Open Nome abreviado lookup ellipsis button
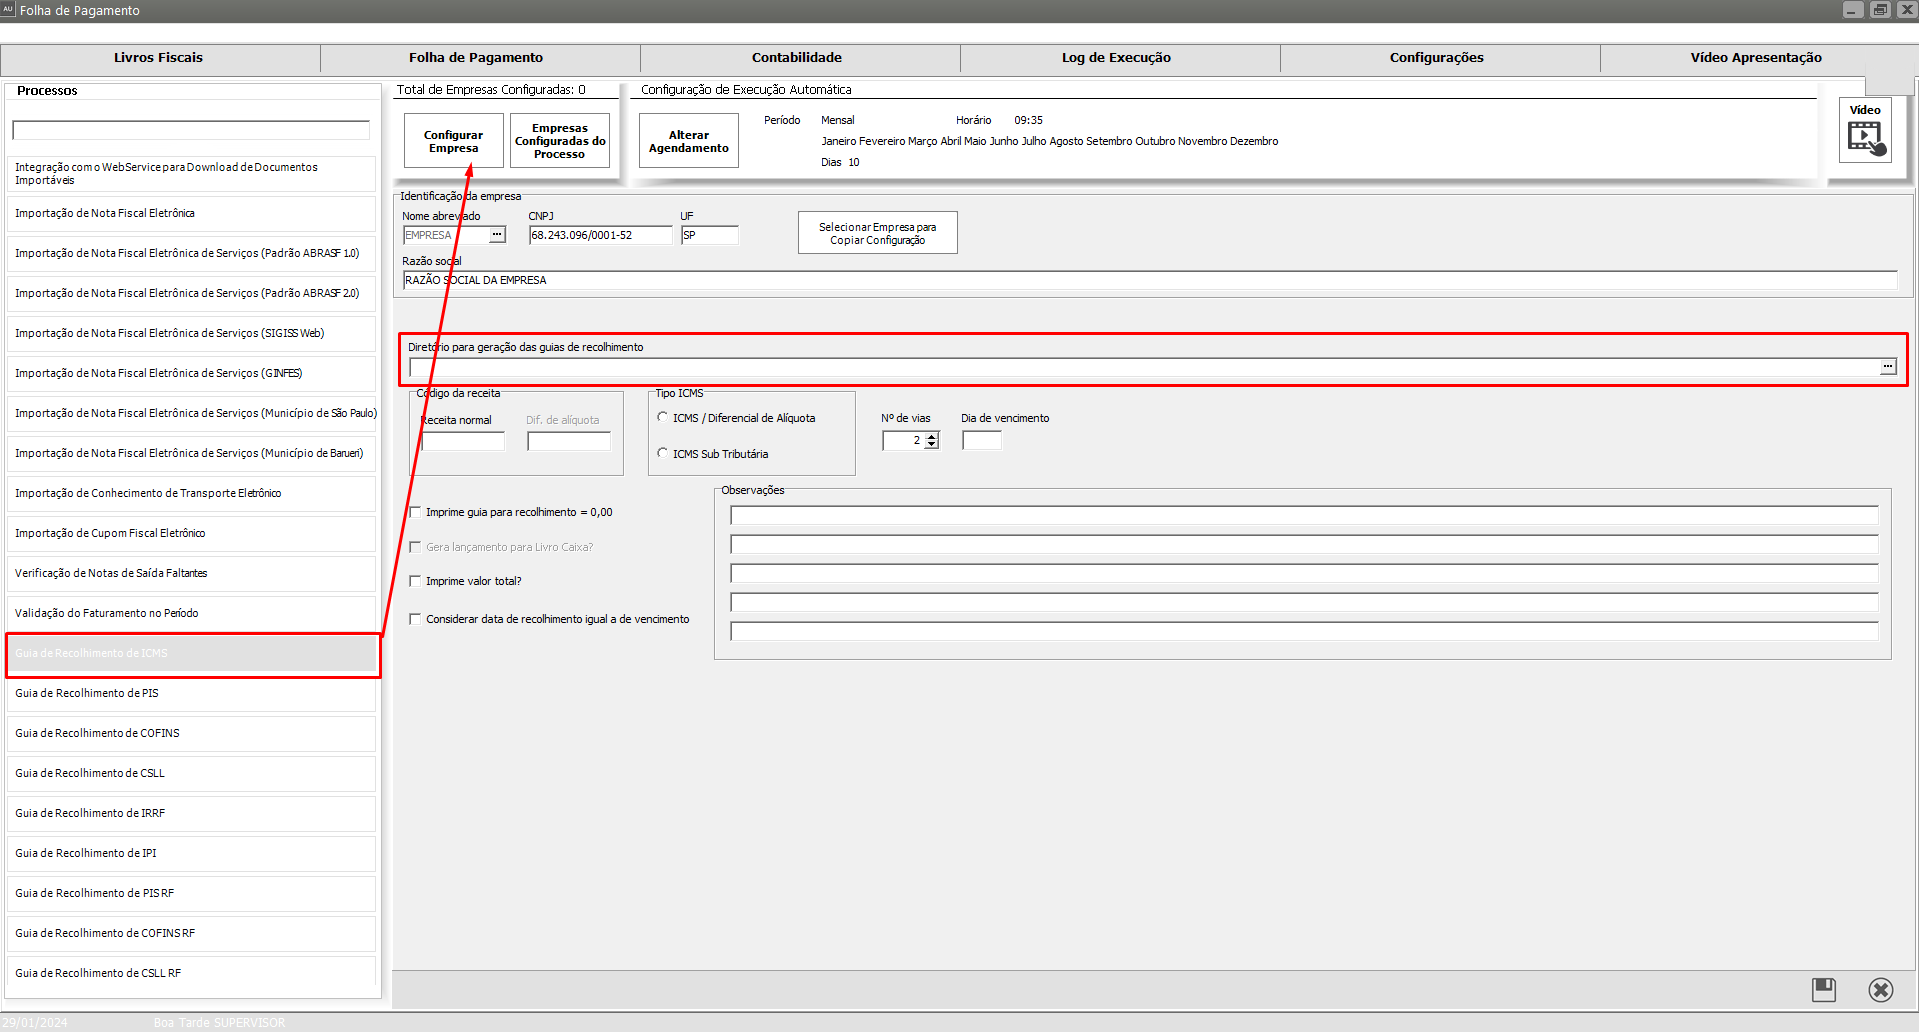This screenshot has width=1919, height=1032. pos(497,235)
